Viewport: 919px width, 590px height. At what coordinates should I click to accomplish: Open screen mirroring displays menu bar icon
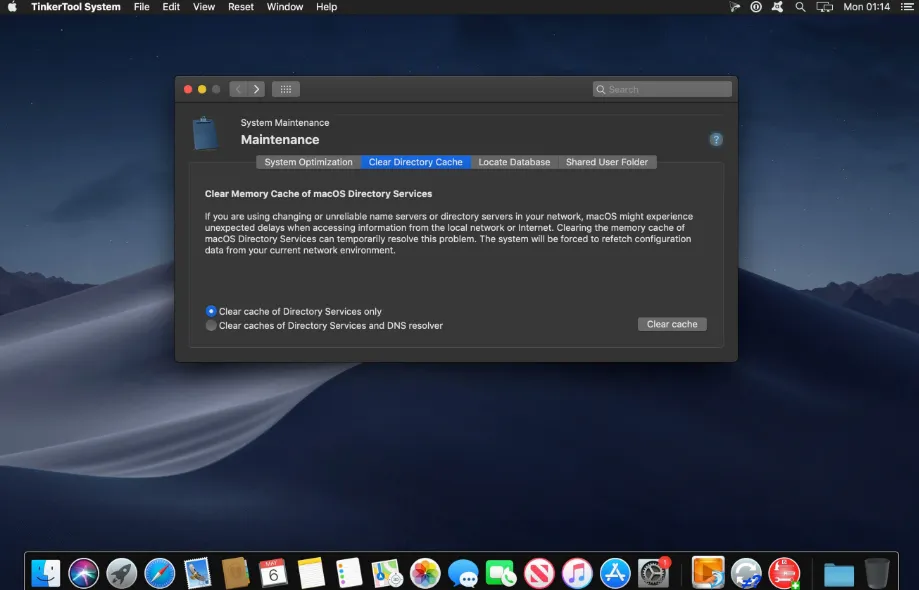click(825, 7)
